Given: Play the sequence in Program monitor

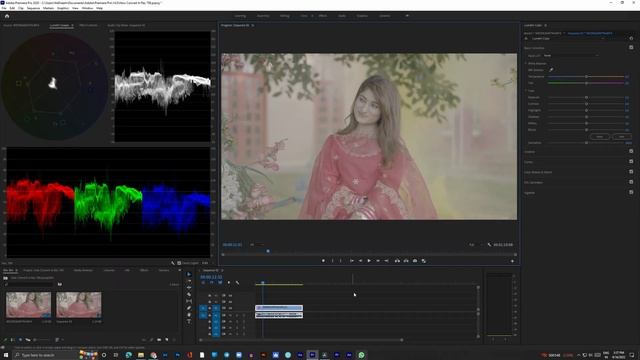Looking at the screenshot, I should tap(369, 261).
